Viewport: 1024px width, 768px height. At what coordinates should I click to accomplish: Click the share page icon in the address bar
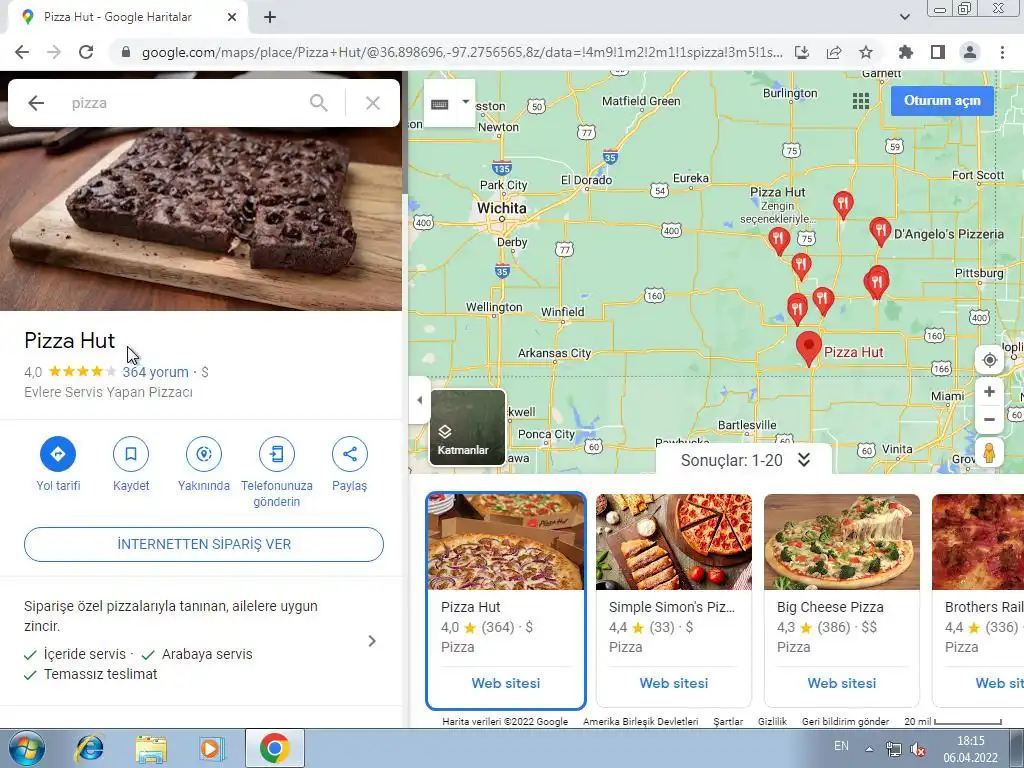point(834,52)
